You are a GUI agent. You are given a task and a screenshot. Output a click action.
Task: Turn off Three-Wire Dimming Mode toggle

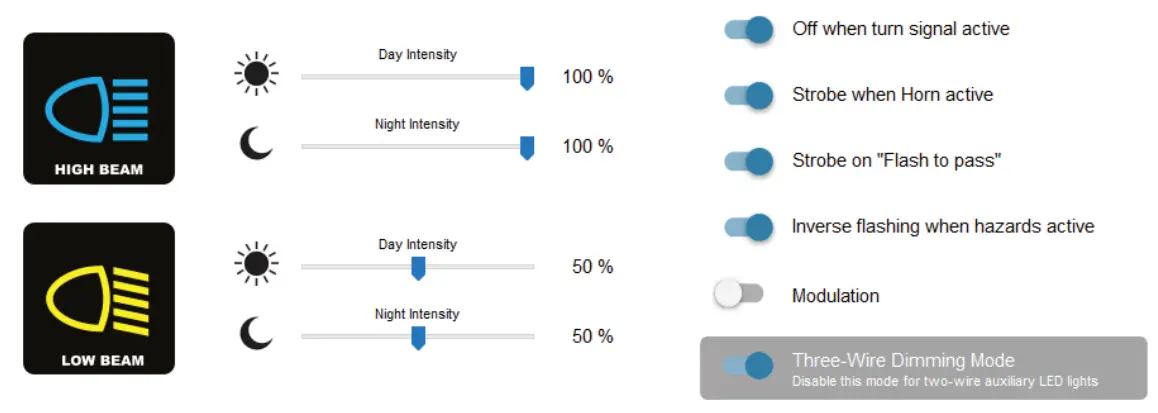point(749,366)
